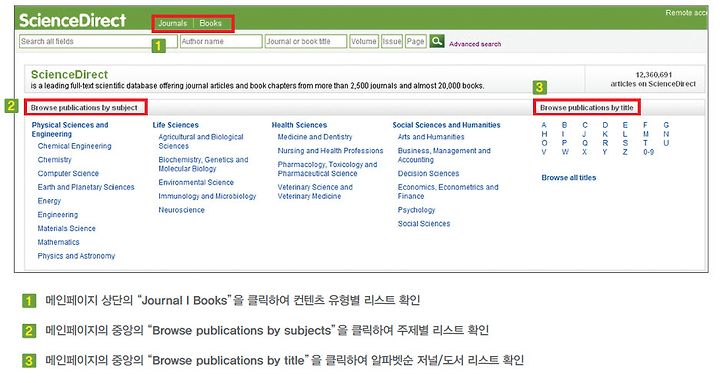The image size is (720, 383).
Task: Browse titles starting with H
Action: pos(544,134)
